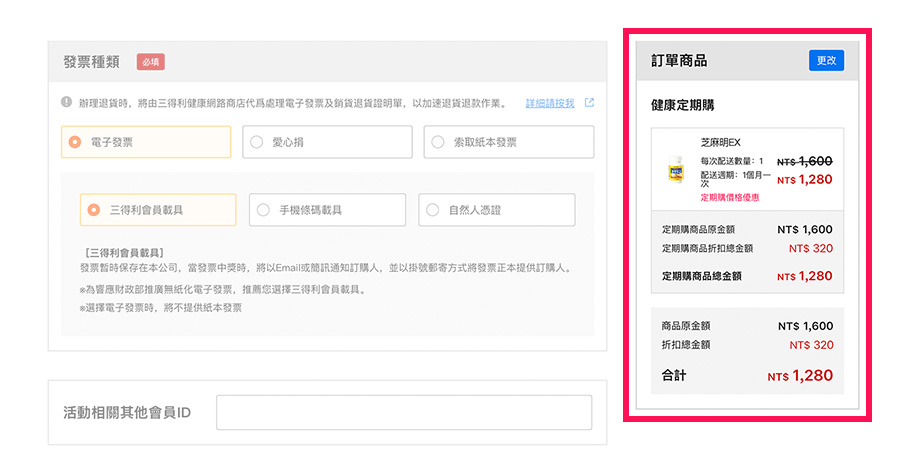Click the strikethrough NT$ 1,600 original price
910x475 pixels.
click(805, 161)
